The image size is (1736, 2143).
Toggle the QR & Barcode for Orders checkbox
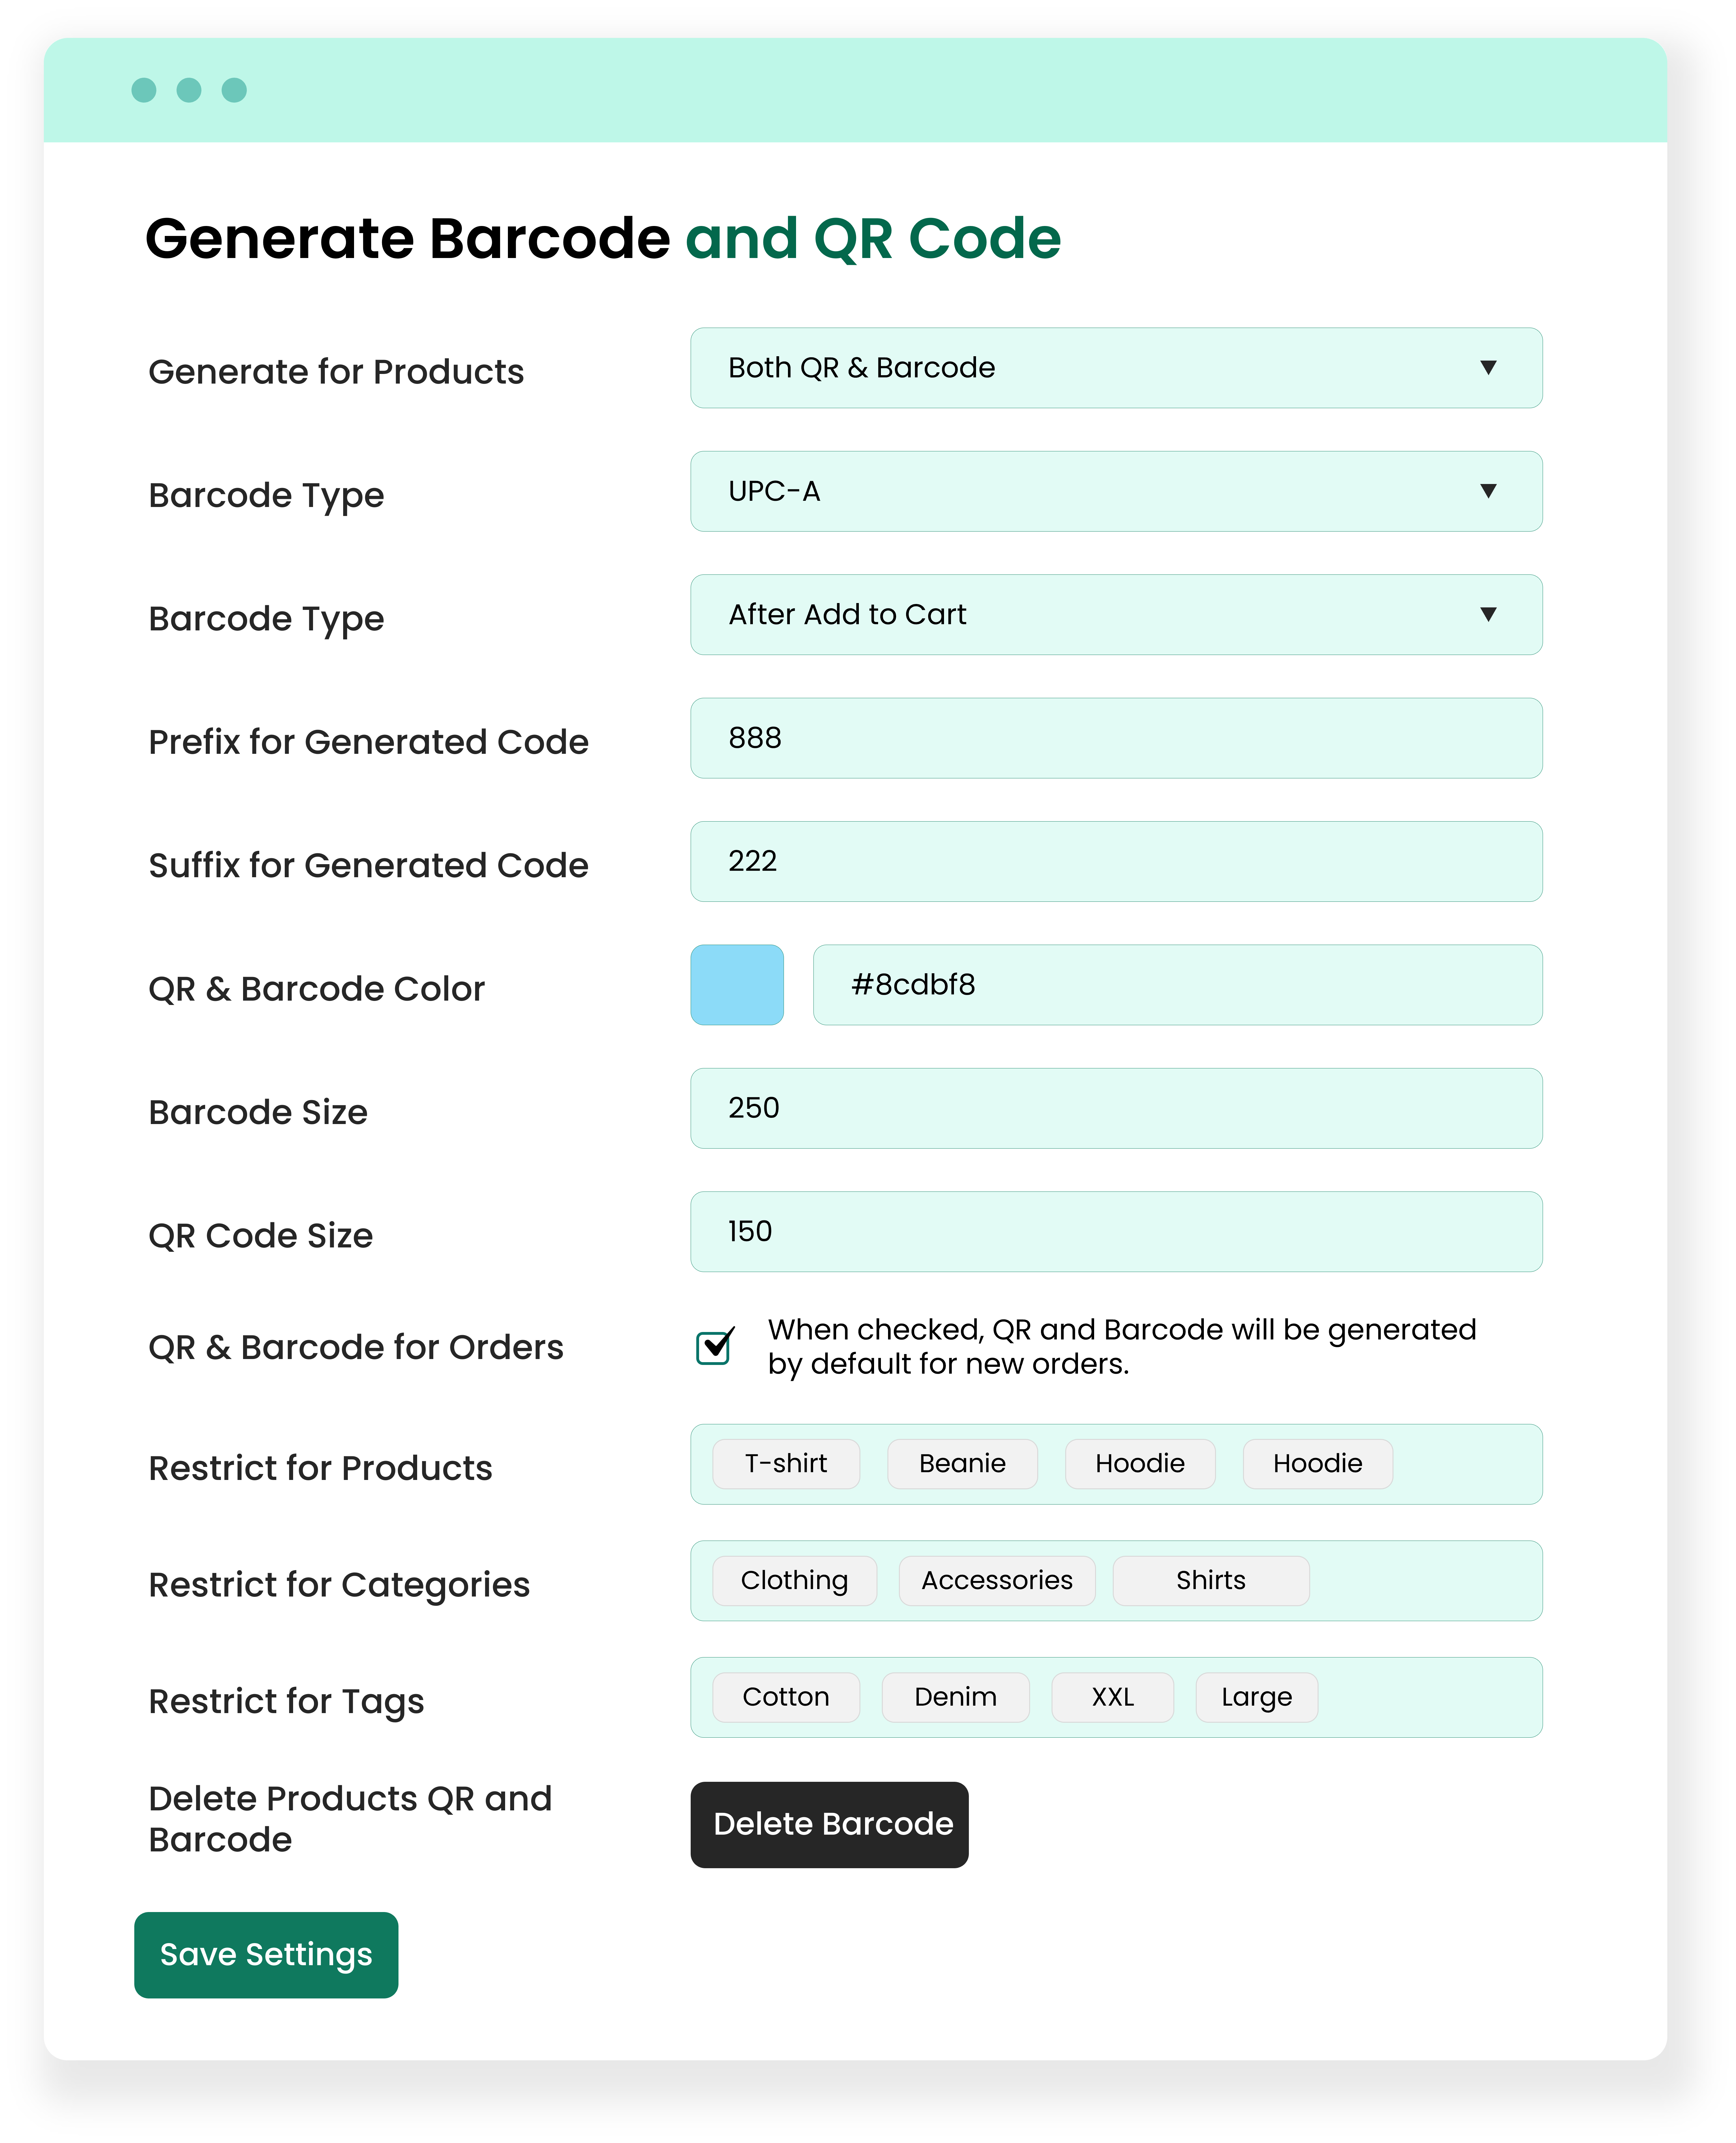tap(714, 1347)
